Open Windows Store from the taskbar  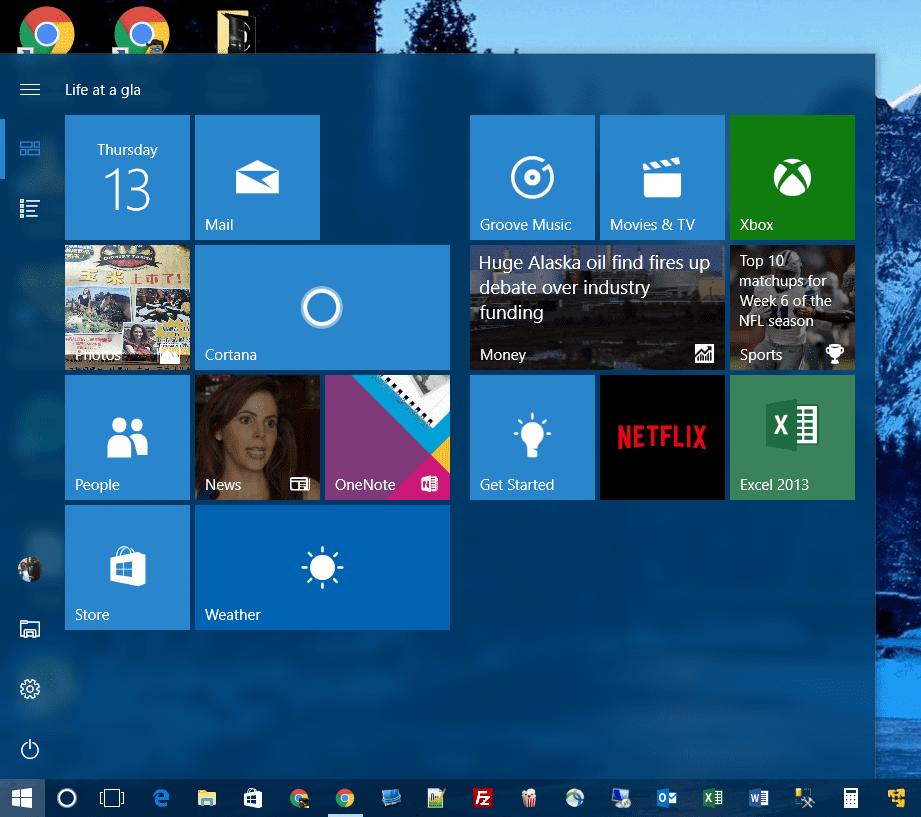click(253, 798)
